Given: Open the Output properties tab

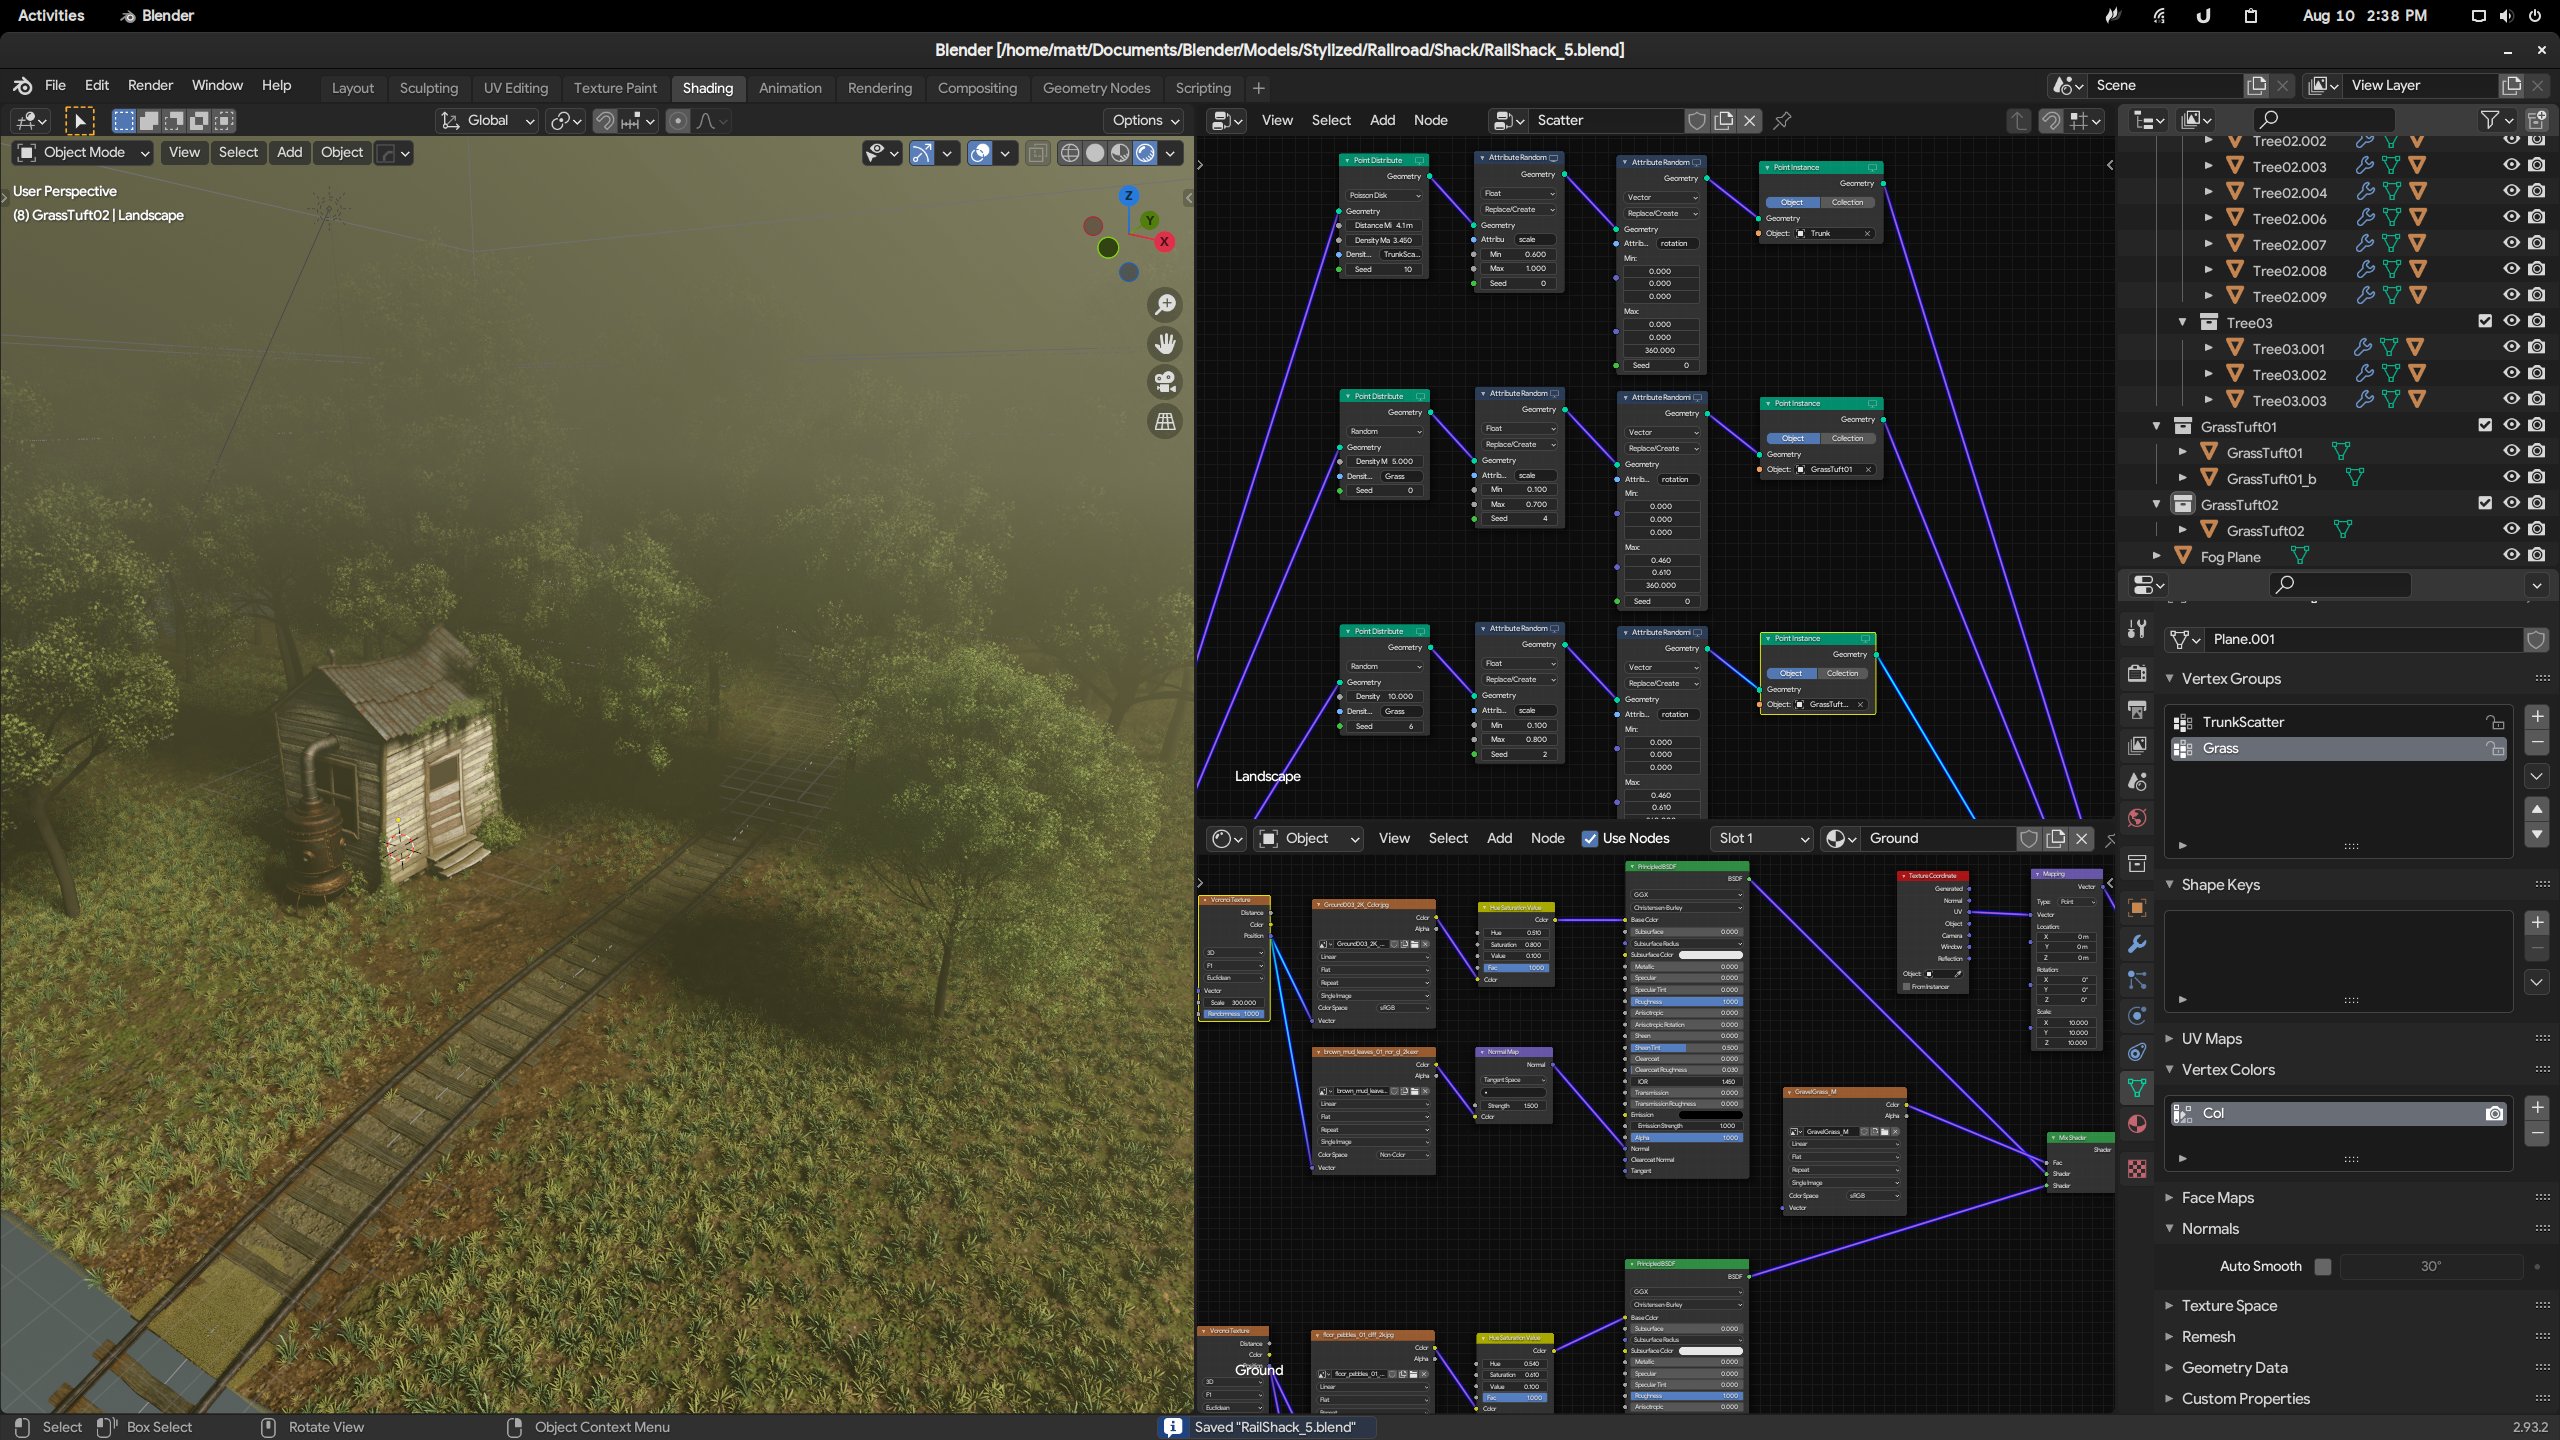Looking at the screenshot, I should [x=2137, y=709].
